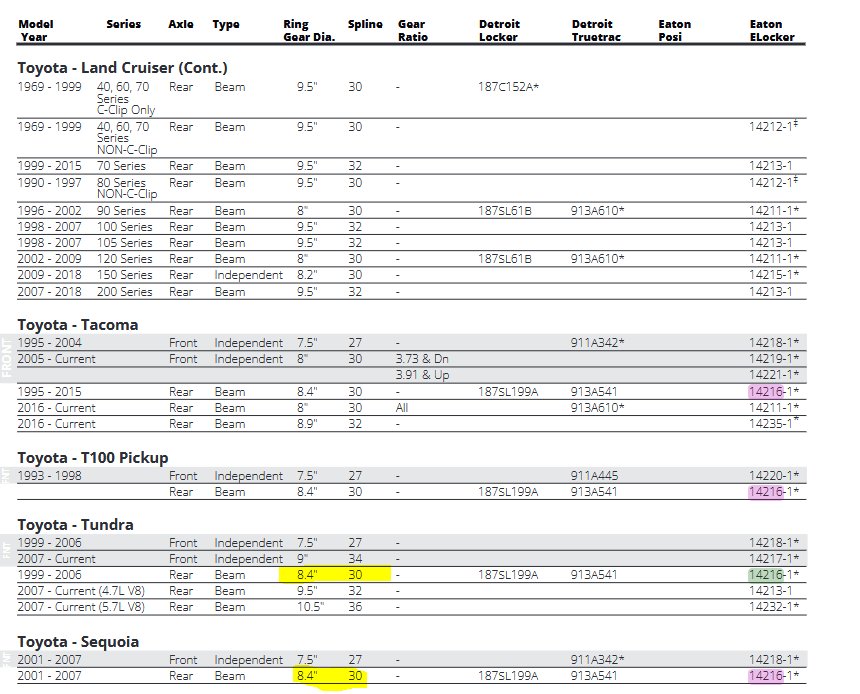The image size is (860, 694).
Task: Select ELocker part number 14220-1*
Action: [774, 476]
